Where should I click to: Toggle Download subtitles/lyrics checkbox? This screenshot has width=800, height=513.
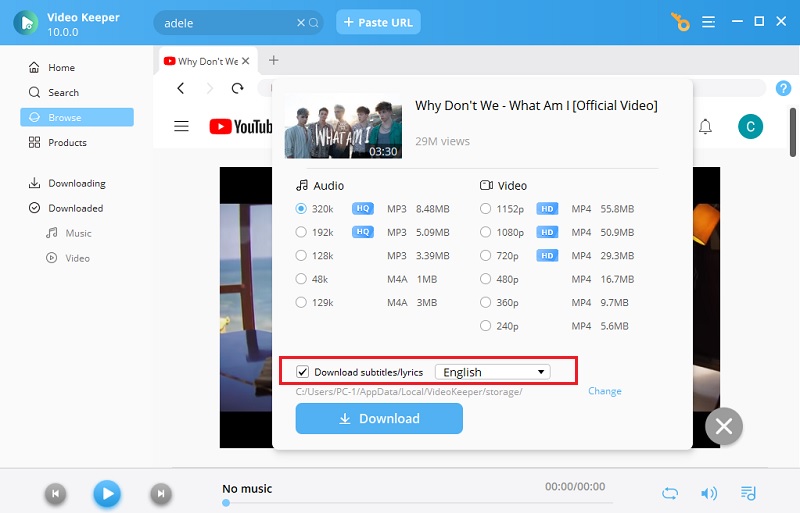[x=303, y=372]
